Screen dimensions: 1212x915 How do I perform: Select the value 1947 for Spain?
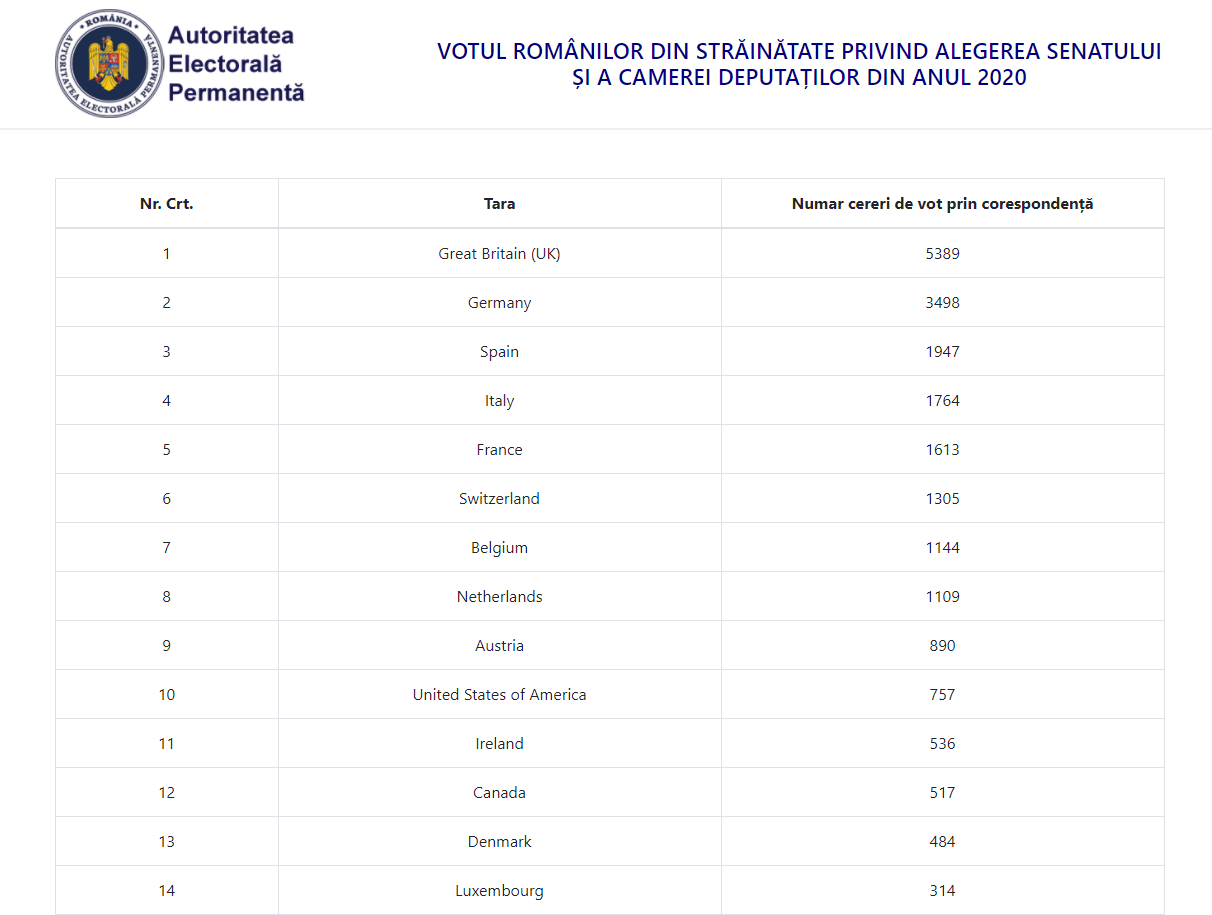pyautogui.click(x=942, y=352)
